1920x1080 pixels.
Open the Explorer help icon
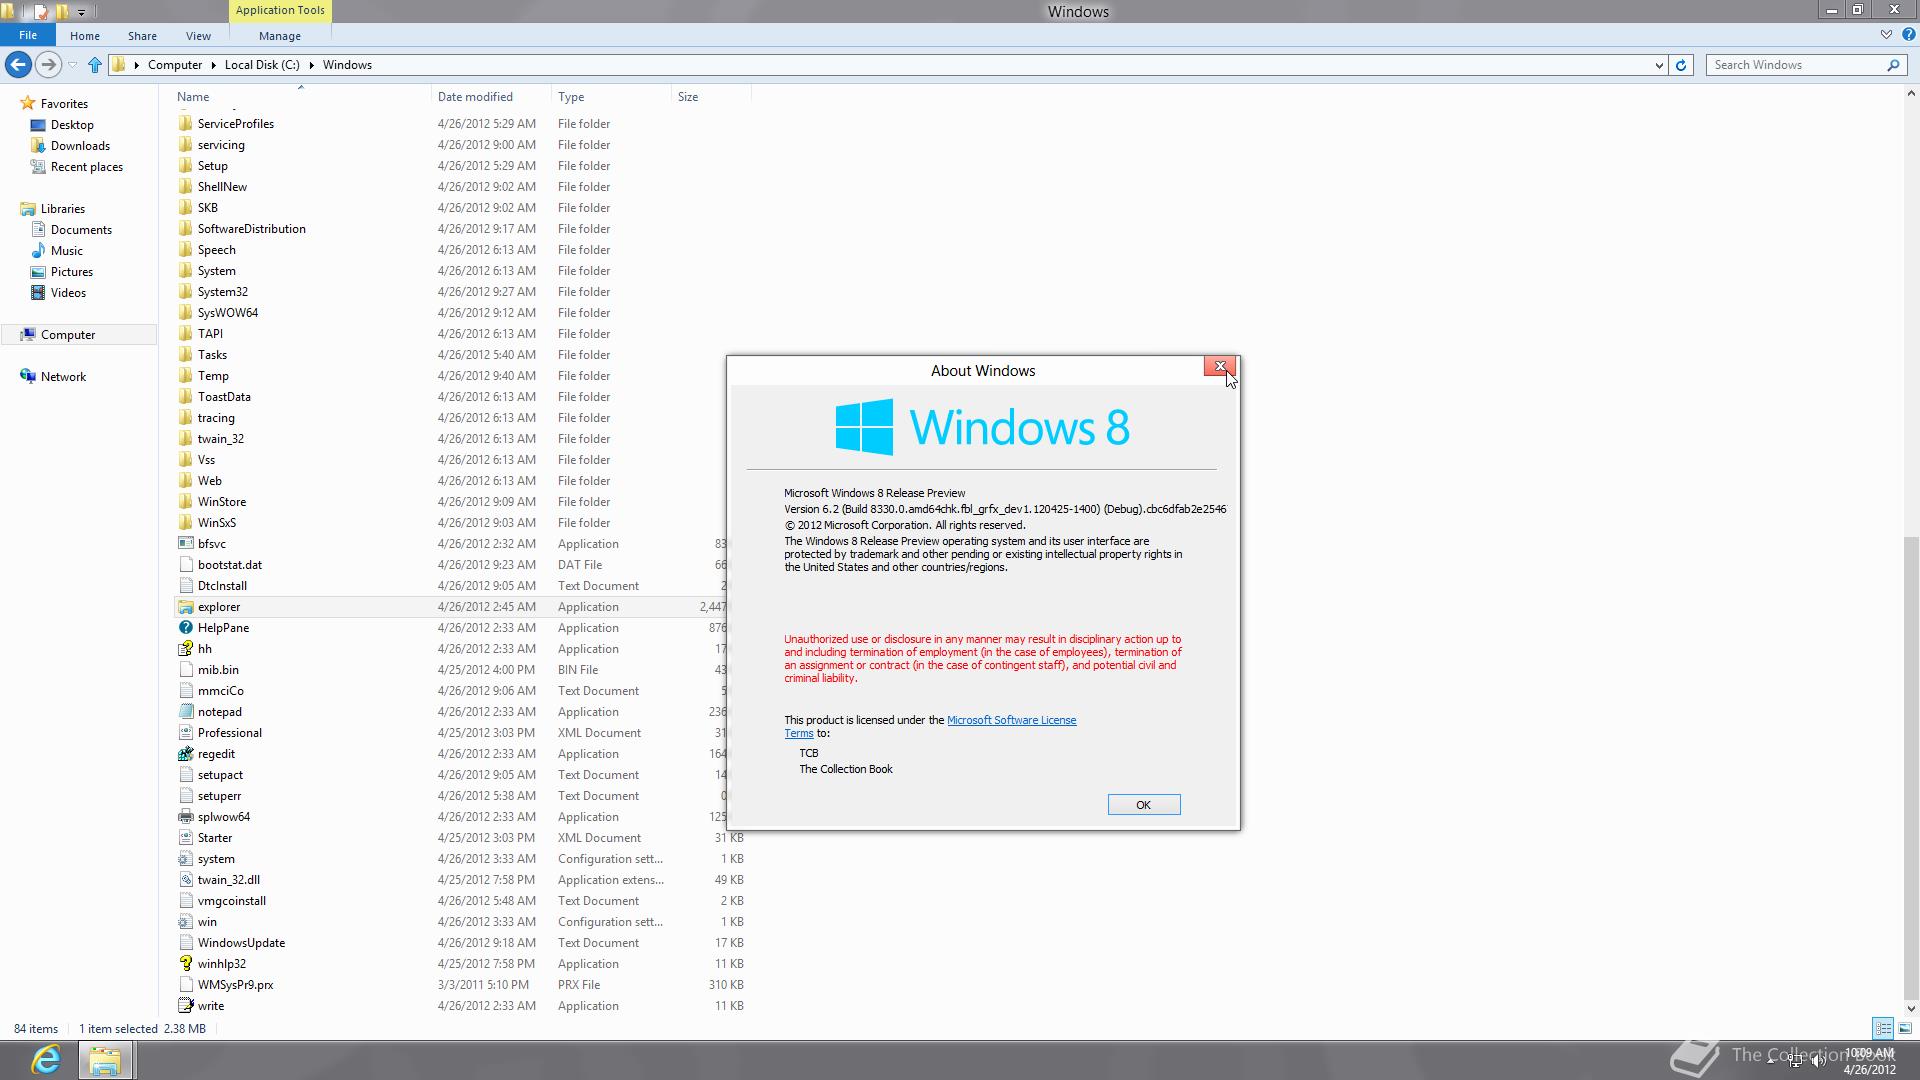pos(1908,35)
